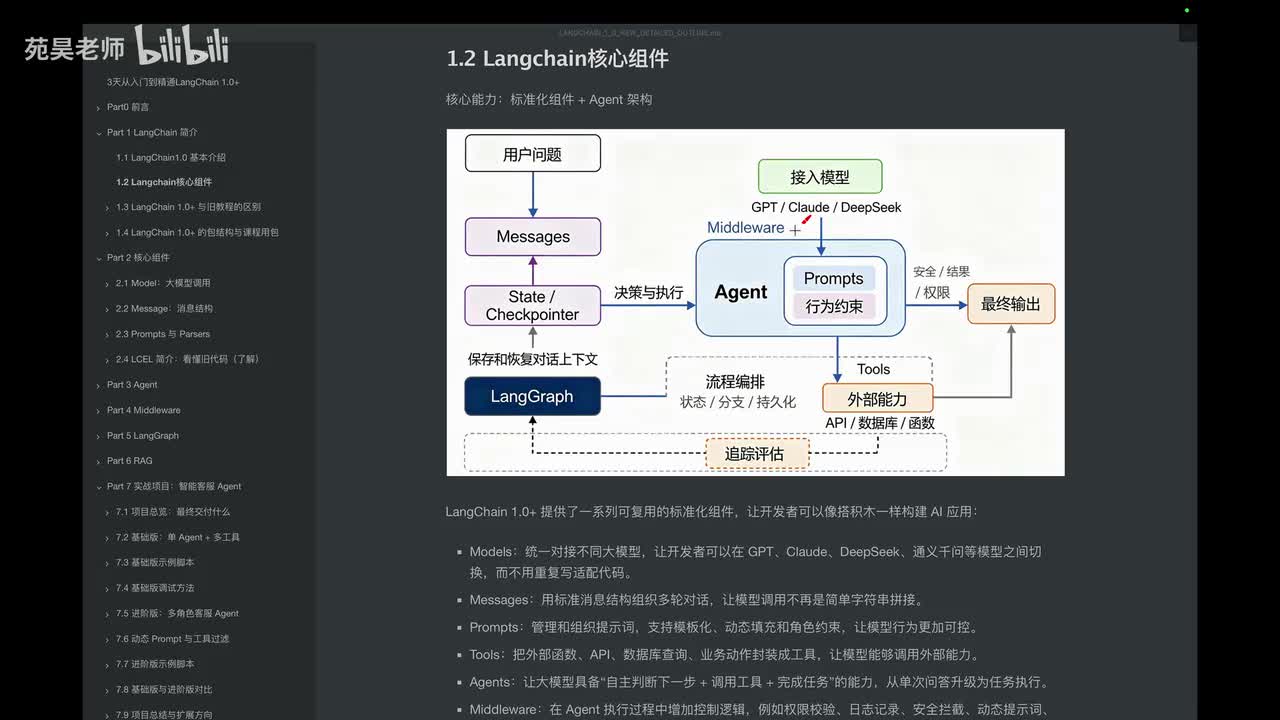Open 7.8 基础版与进阶版对比

(164, 689)
